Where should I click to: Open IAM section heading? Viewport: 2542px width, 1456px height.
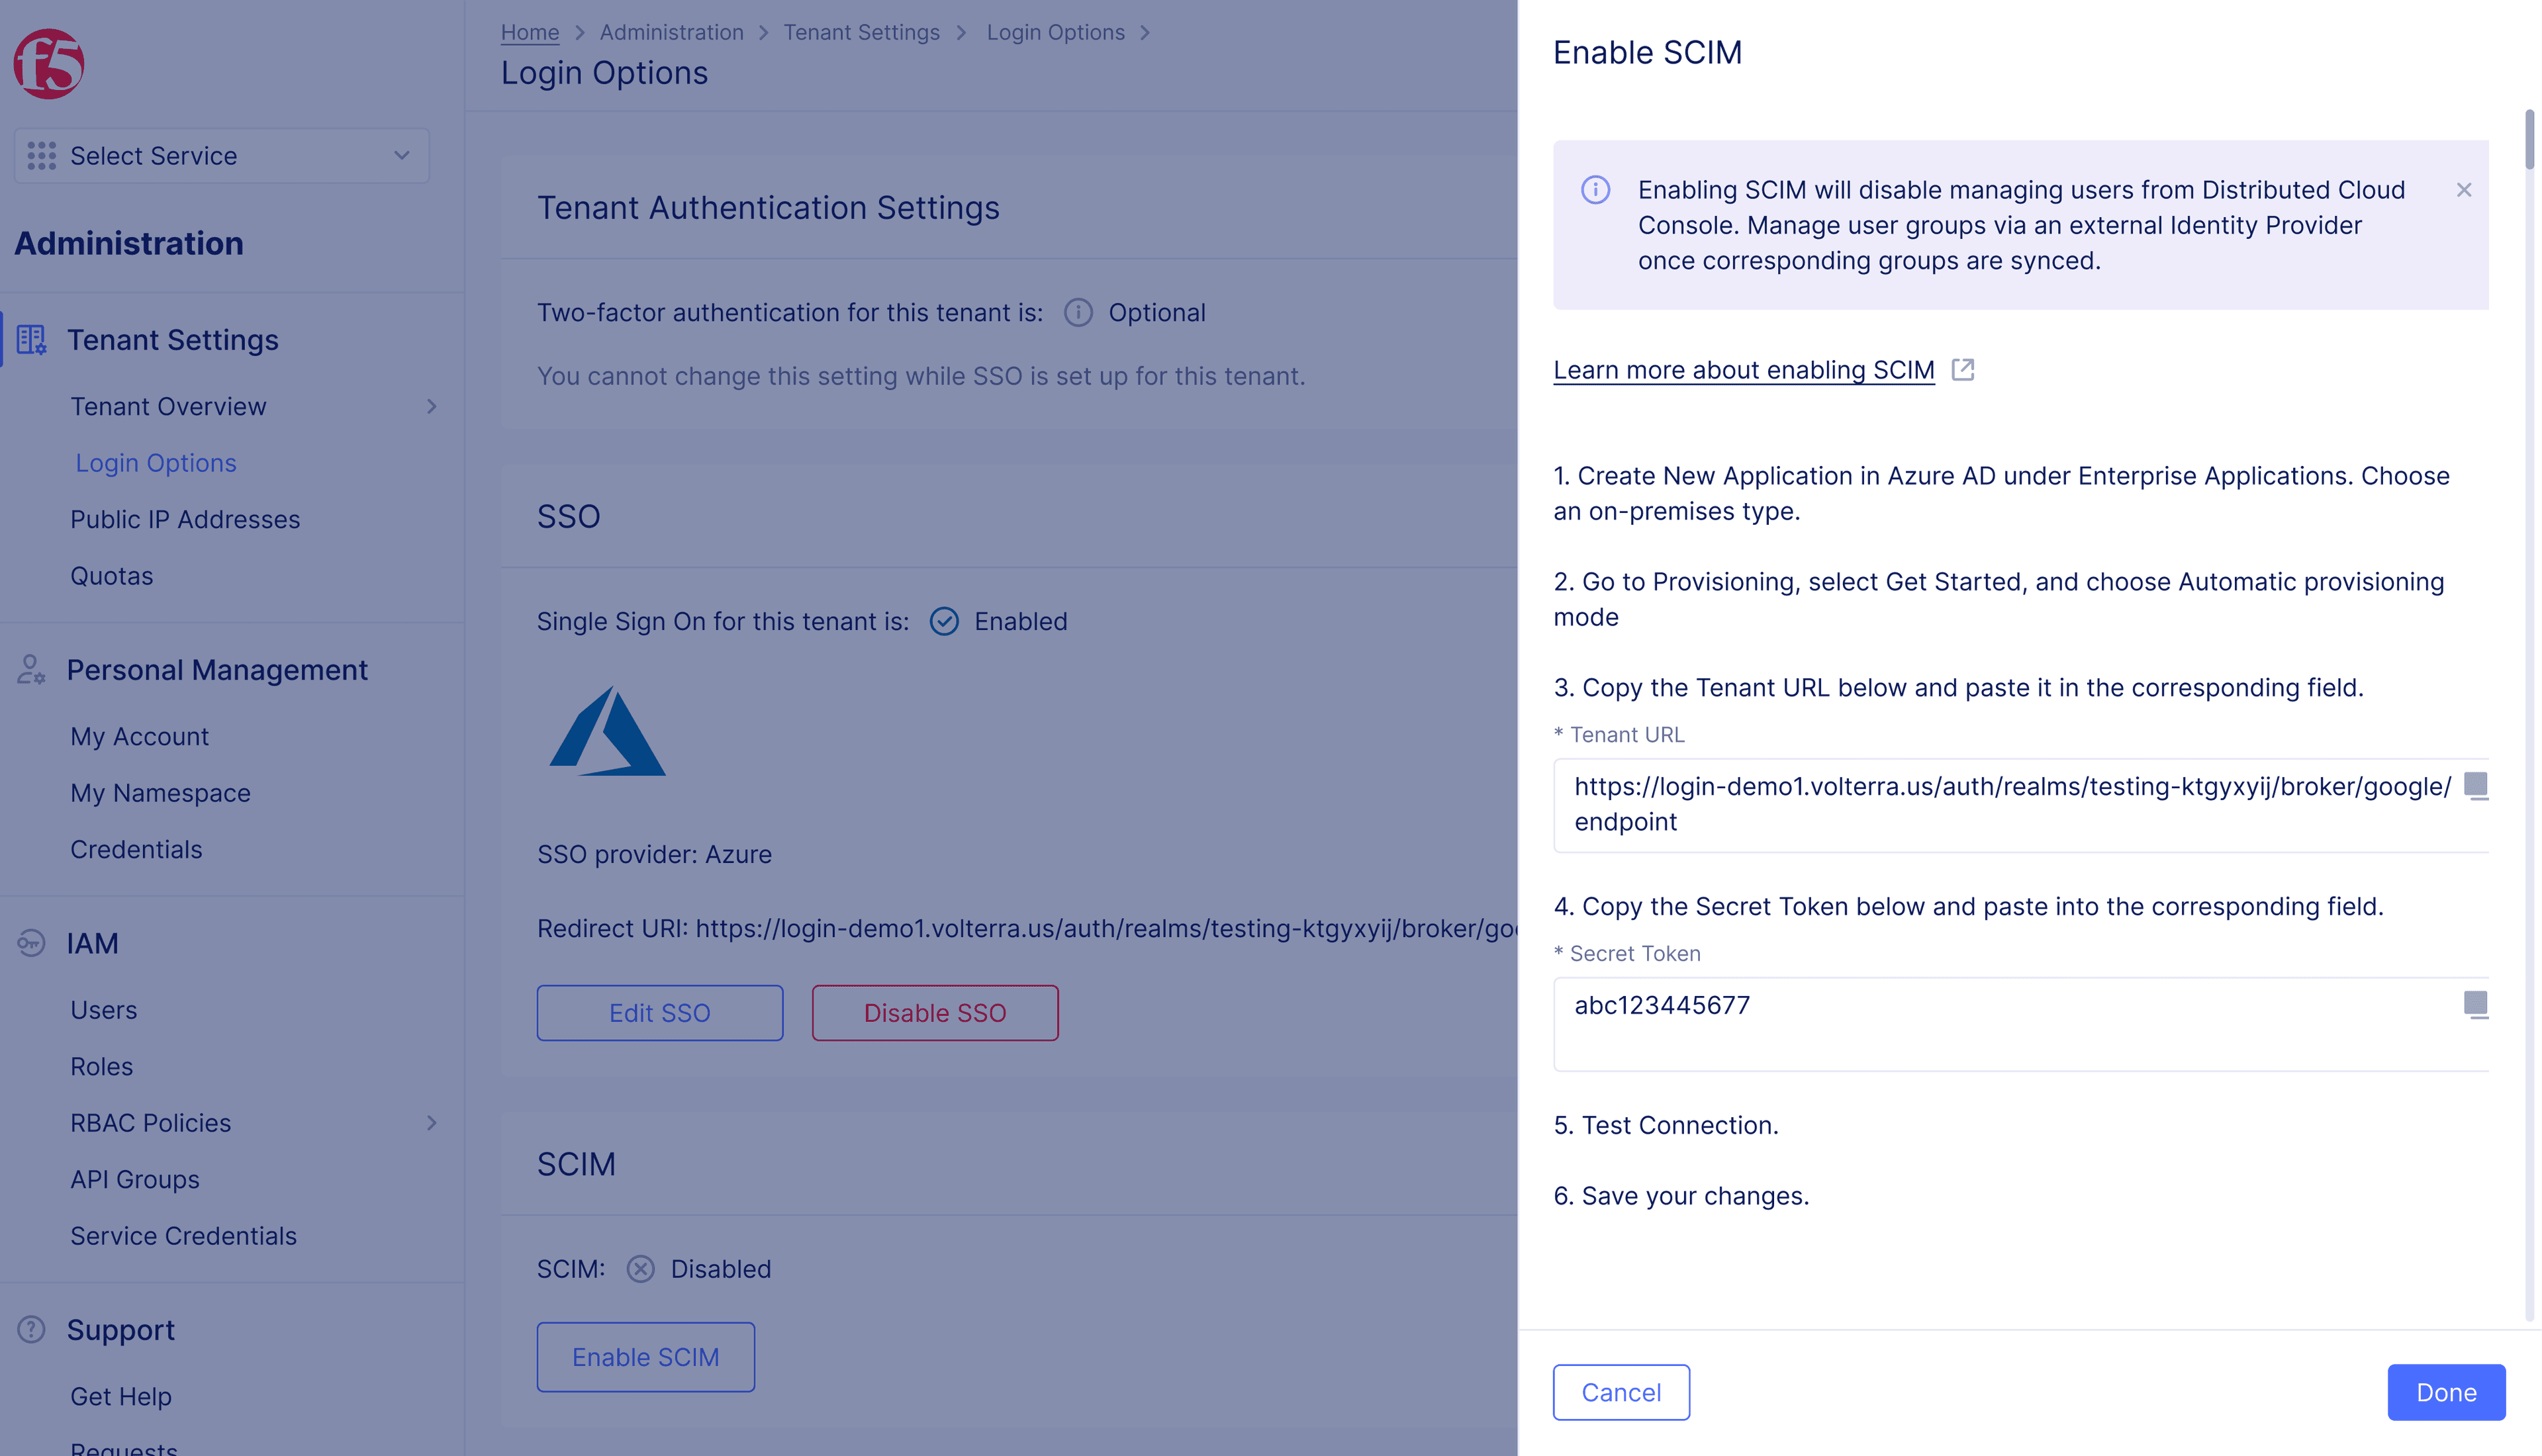click(93, 943)
